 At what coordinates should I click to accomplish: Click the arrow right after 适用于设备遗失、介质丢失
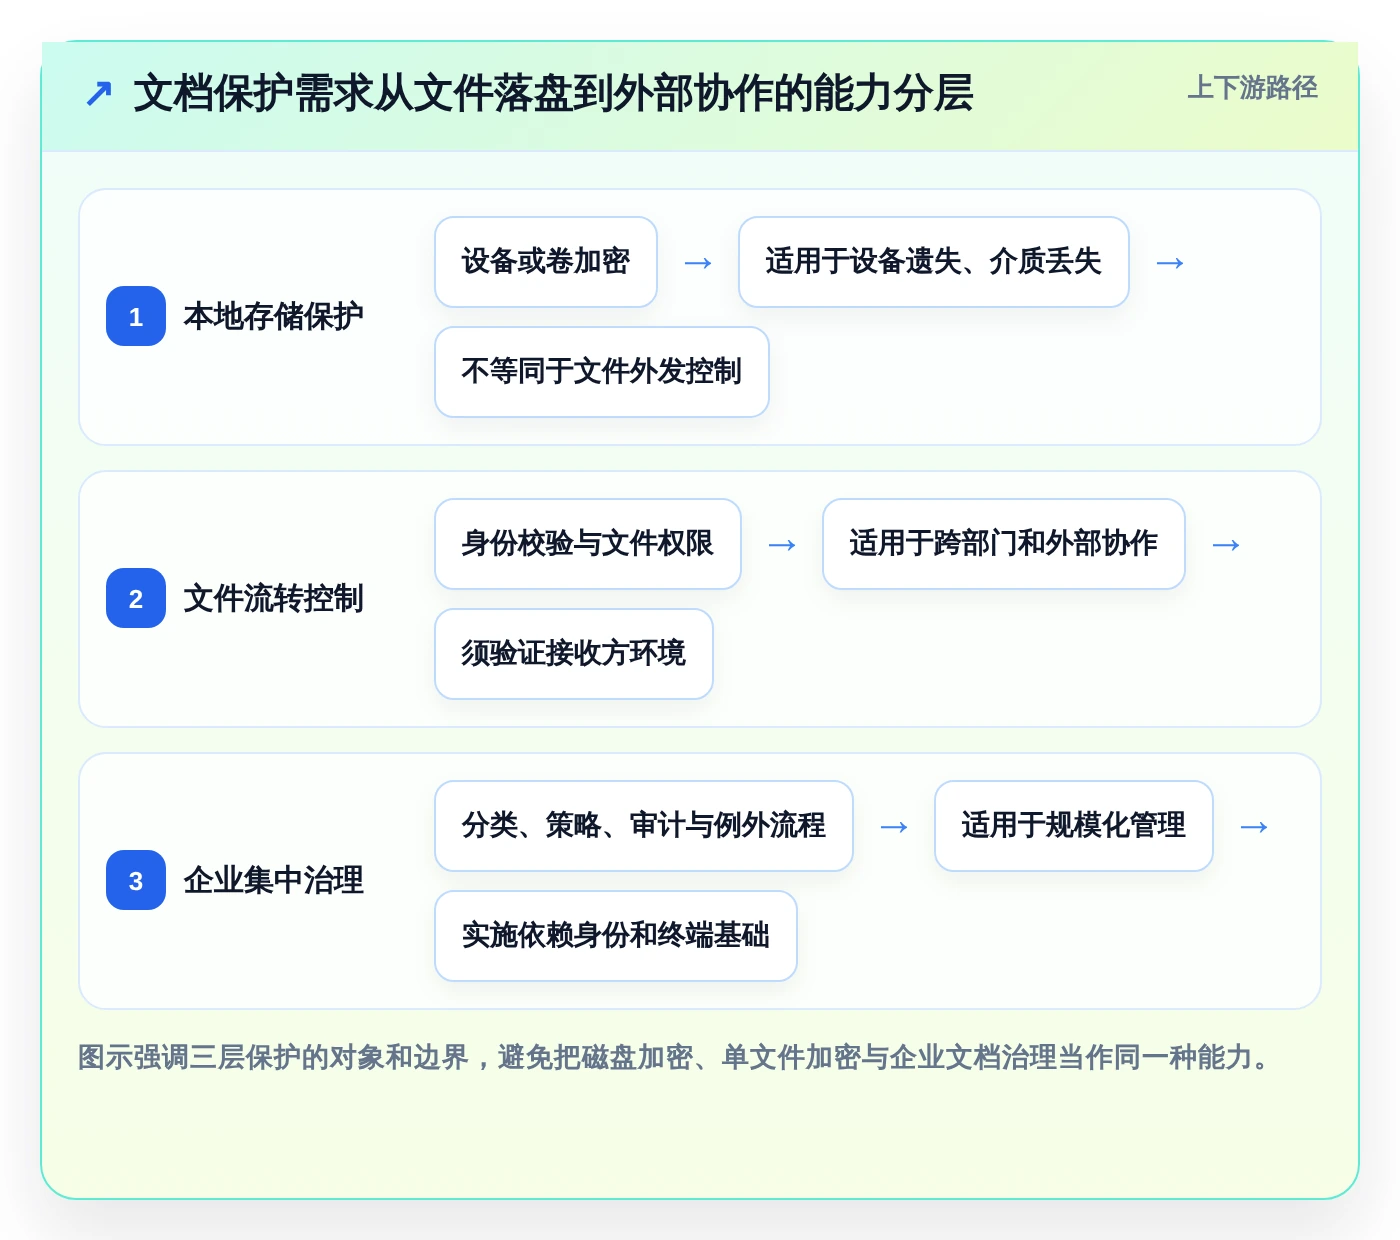1170,263
